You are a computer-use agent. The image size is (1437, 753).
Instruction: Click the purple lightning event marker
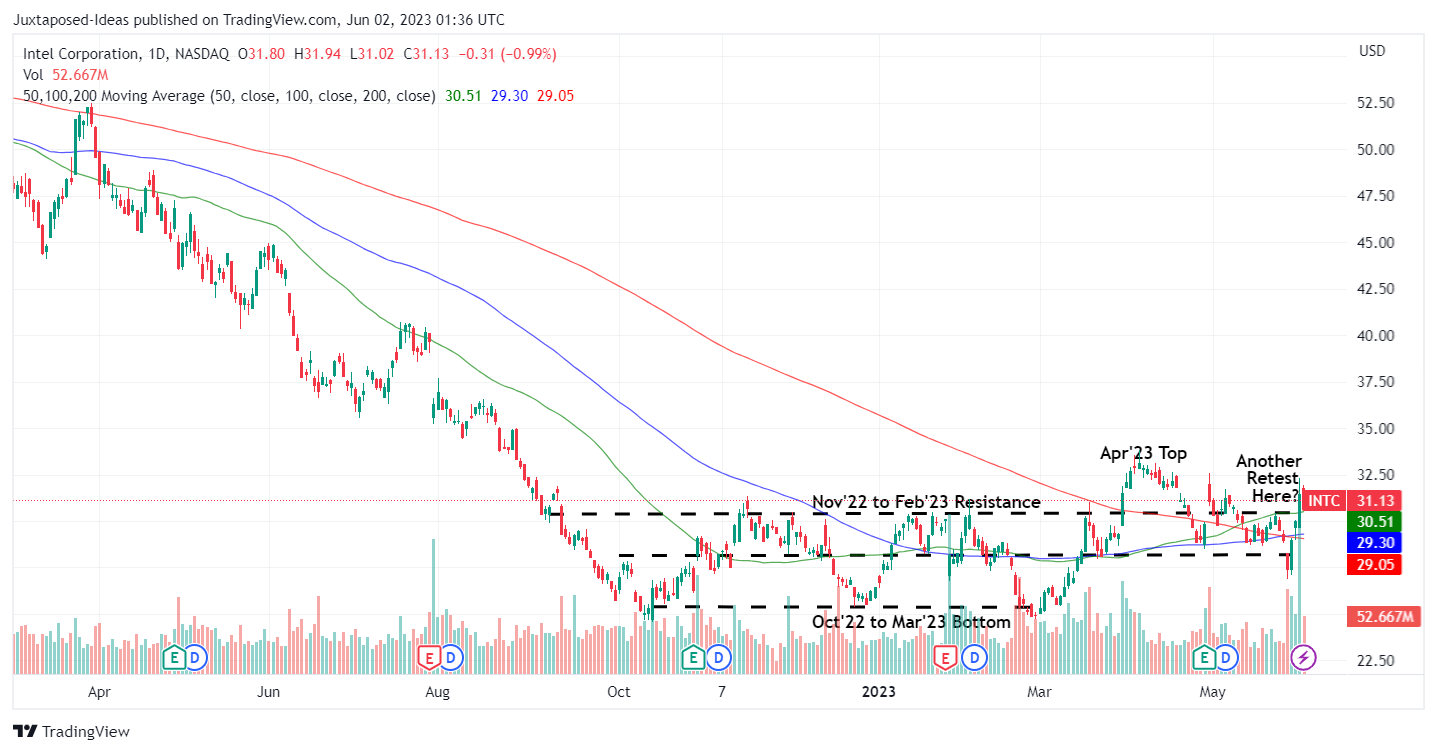(1304, 657)
